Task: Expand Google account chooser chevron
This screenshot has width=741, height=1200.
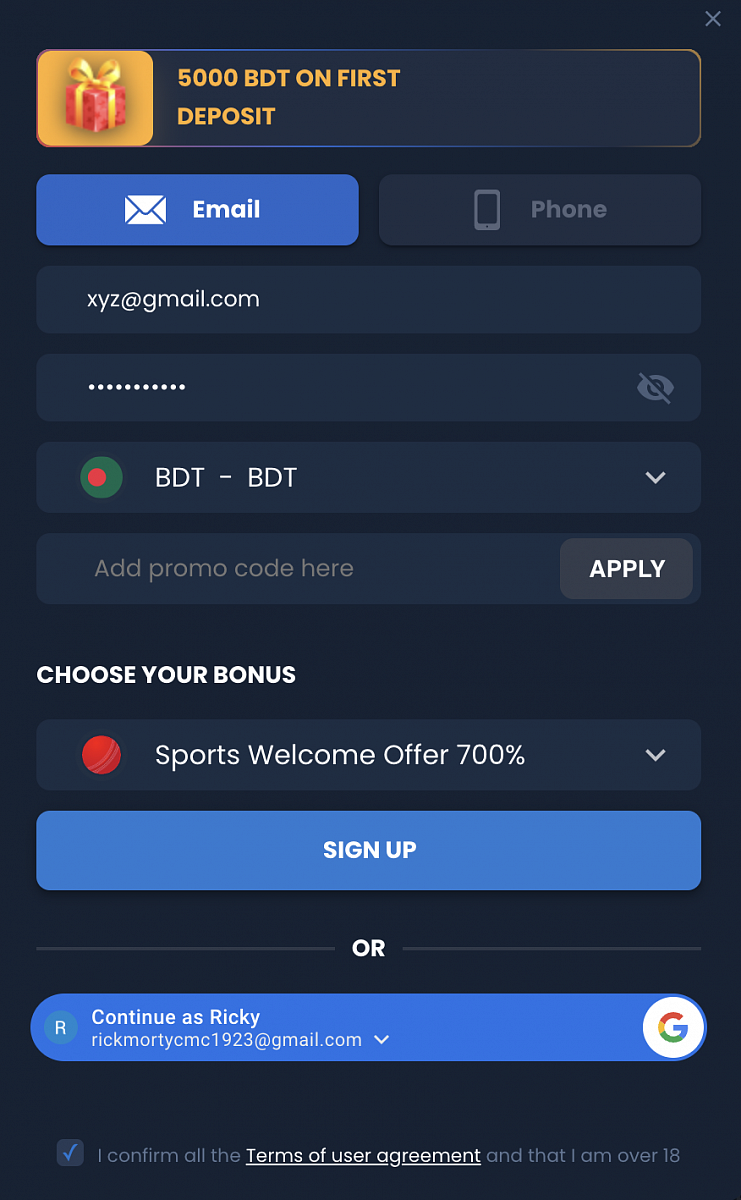Action: [x=381, y=1040]
